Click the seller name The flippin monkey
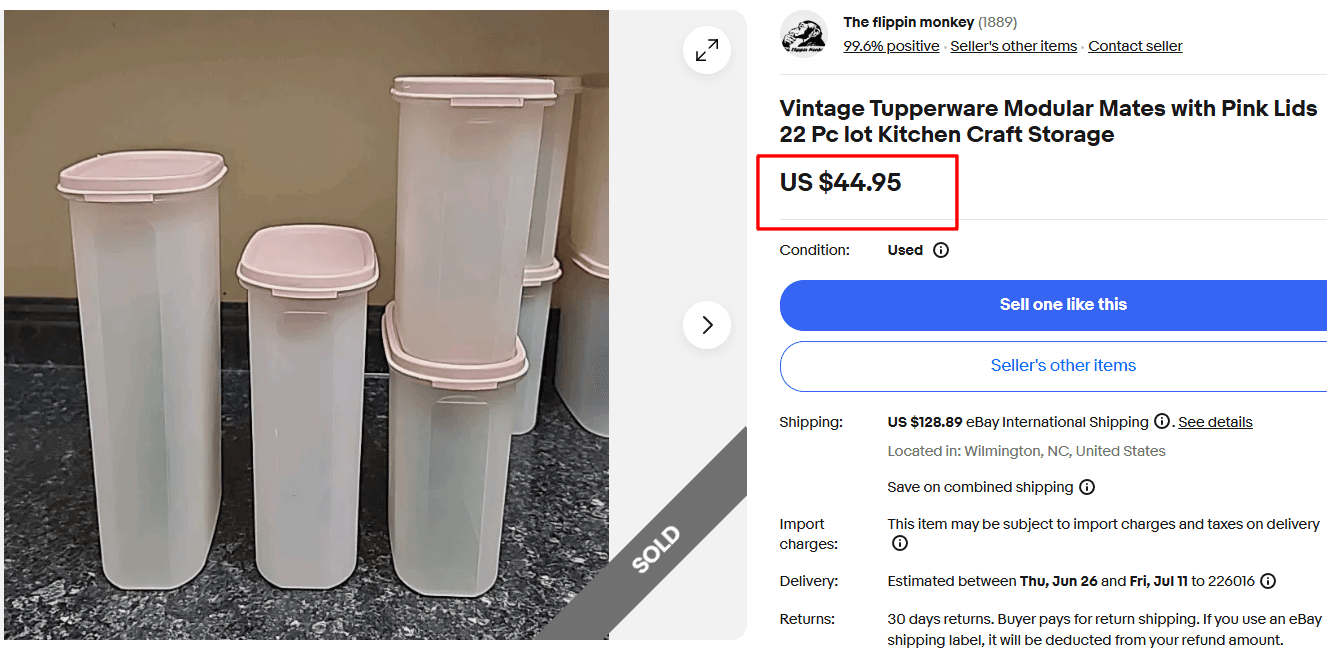 click(x=909, y=22)
